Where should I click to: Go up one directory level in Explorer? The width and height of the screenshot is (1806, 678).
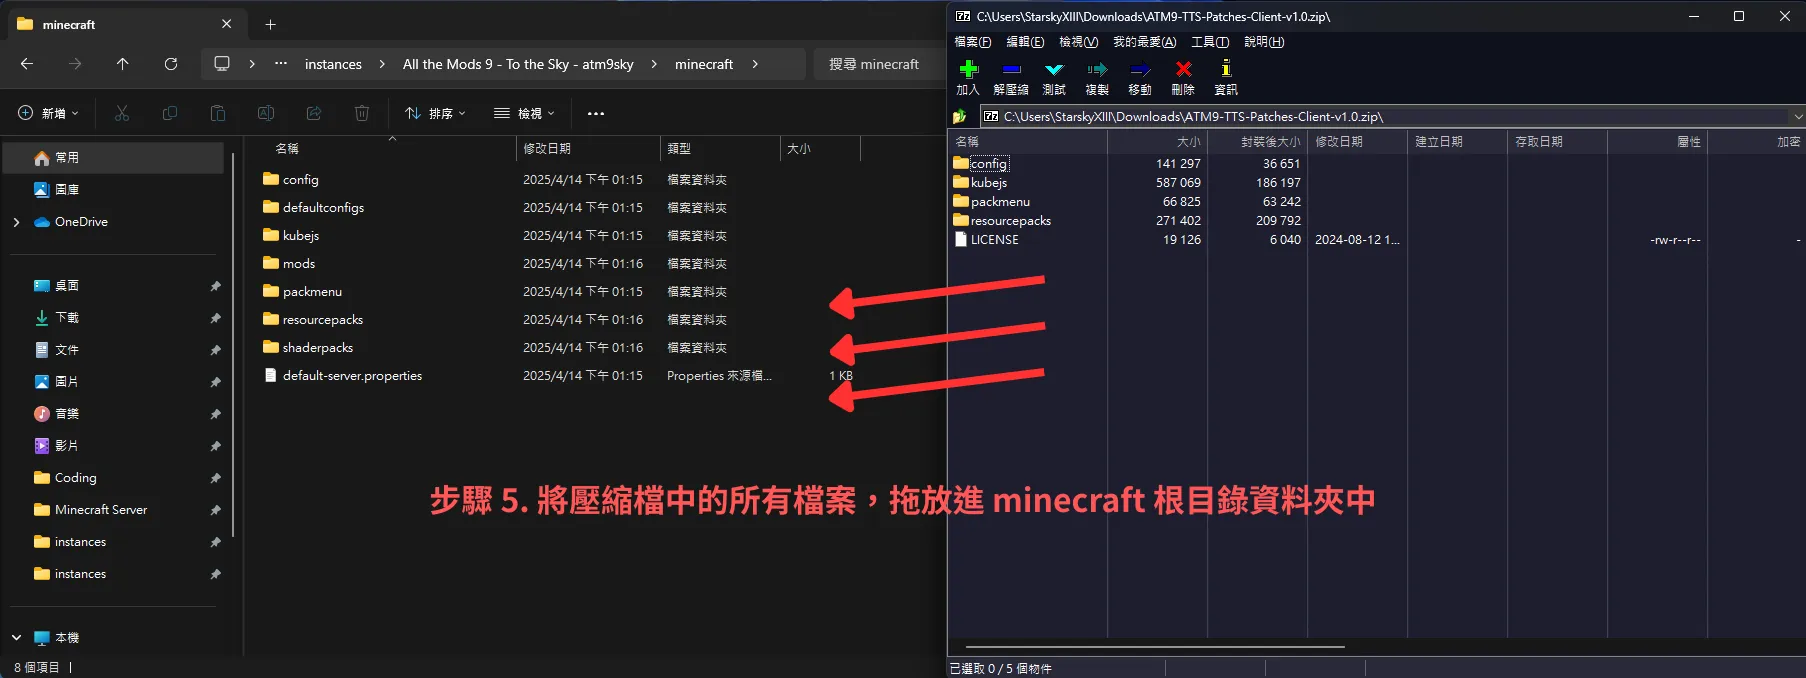123,64
